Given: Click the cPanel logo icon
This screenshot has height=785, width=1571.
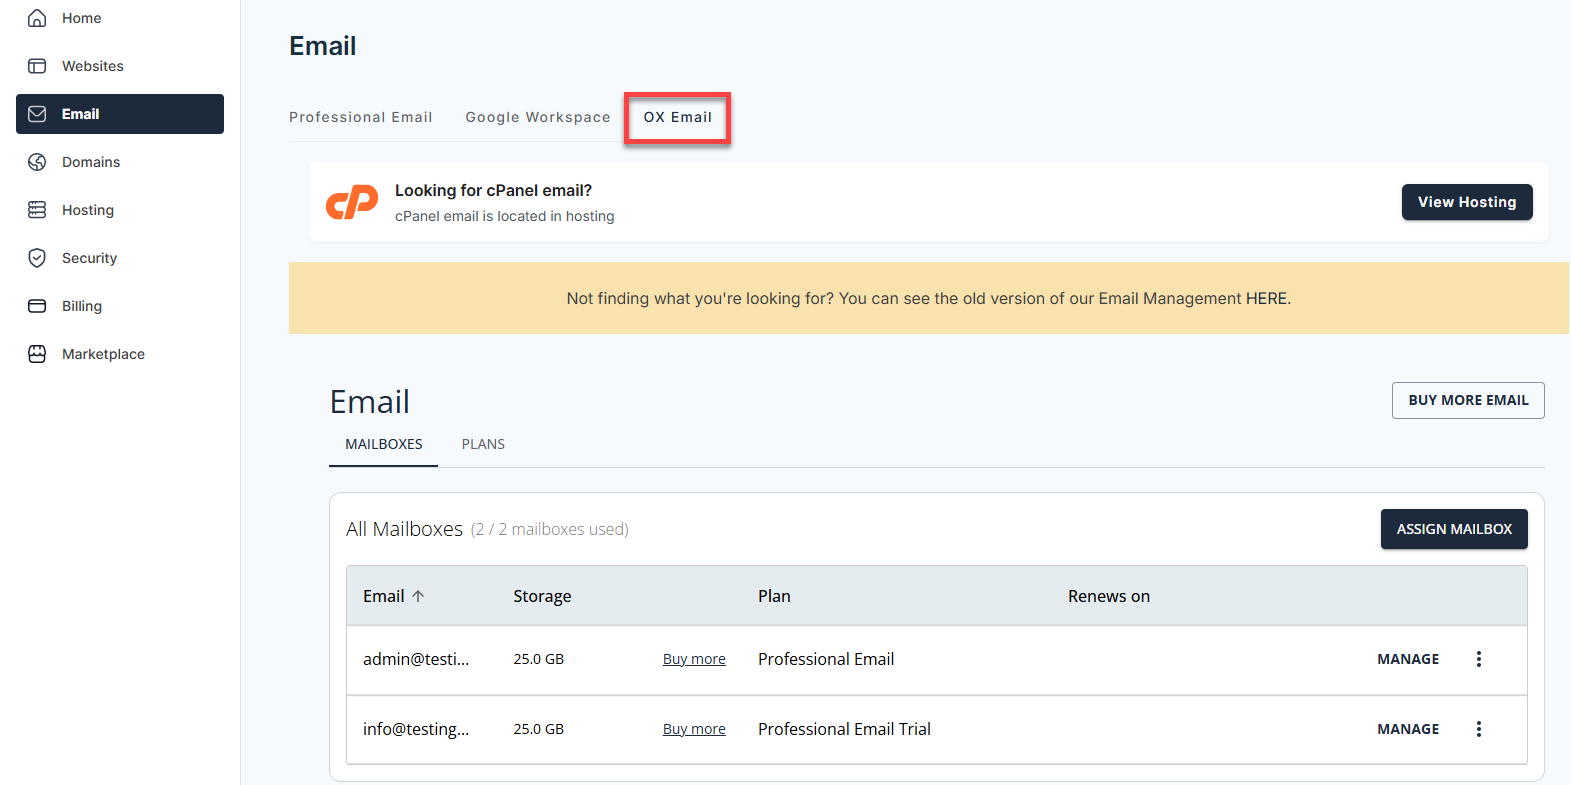Looking at the screenshot, I should tap(352, 202).
